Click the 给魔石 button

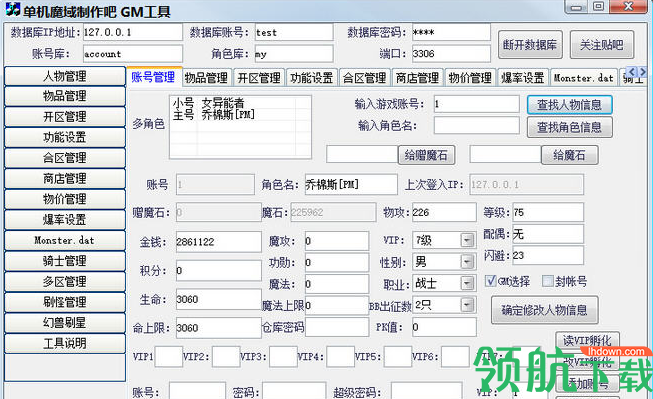tap(569, 155)
